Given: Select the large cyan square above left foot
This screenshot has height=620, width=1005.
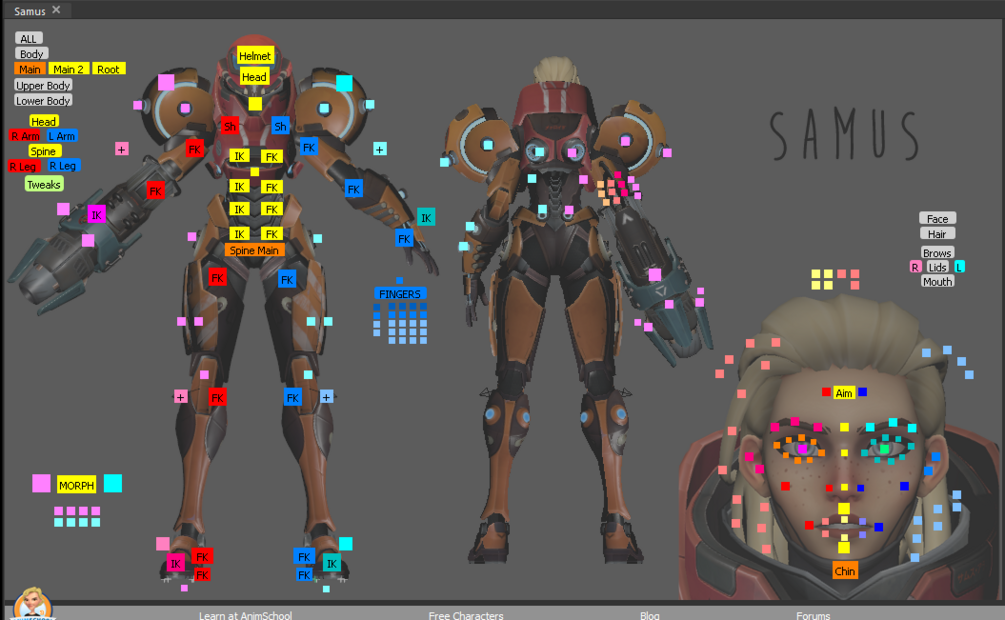Looking at the screenshot, I should [x=345, y=544].
